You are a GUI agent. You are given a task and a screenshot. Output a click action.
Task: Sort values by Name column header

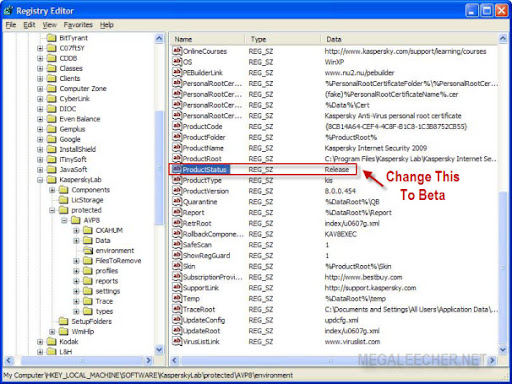(x=207, y=39)
